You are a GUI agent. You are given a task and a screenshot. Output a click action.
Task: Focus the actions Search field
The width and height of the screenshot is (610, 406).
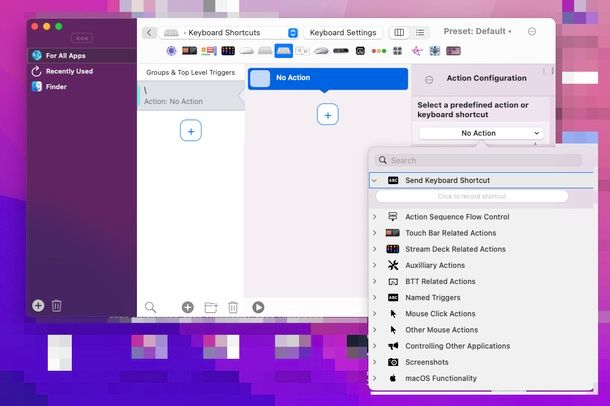tap(479, 160)
